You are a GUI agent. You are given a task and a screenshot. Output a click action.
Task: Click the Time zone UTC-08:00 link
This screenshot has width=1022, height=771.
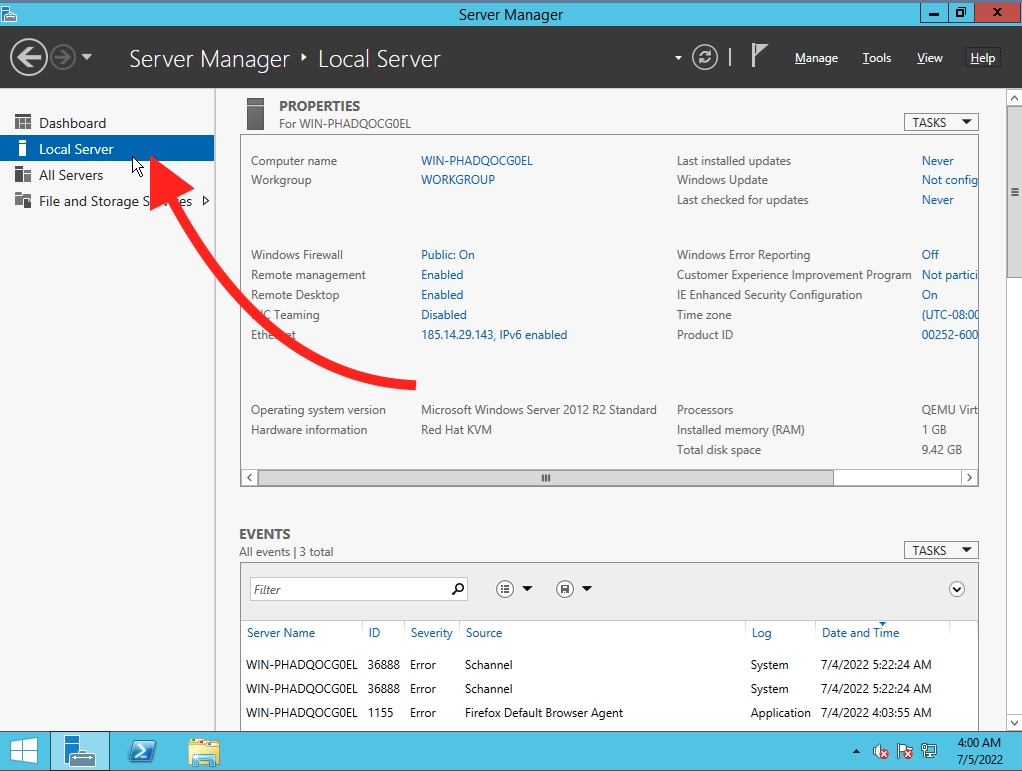950,315
